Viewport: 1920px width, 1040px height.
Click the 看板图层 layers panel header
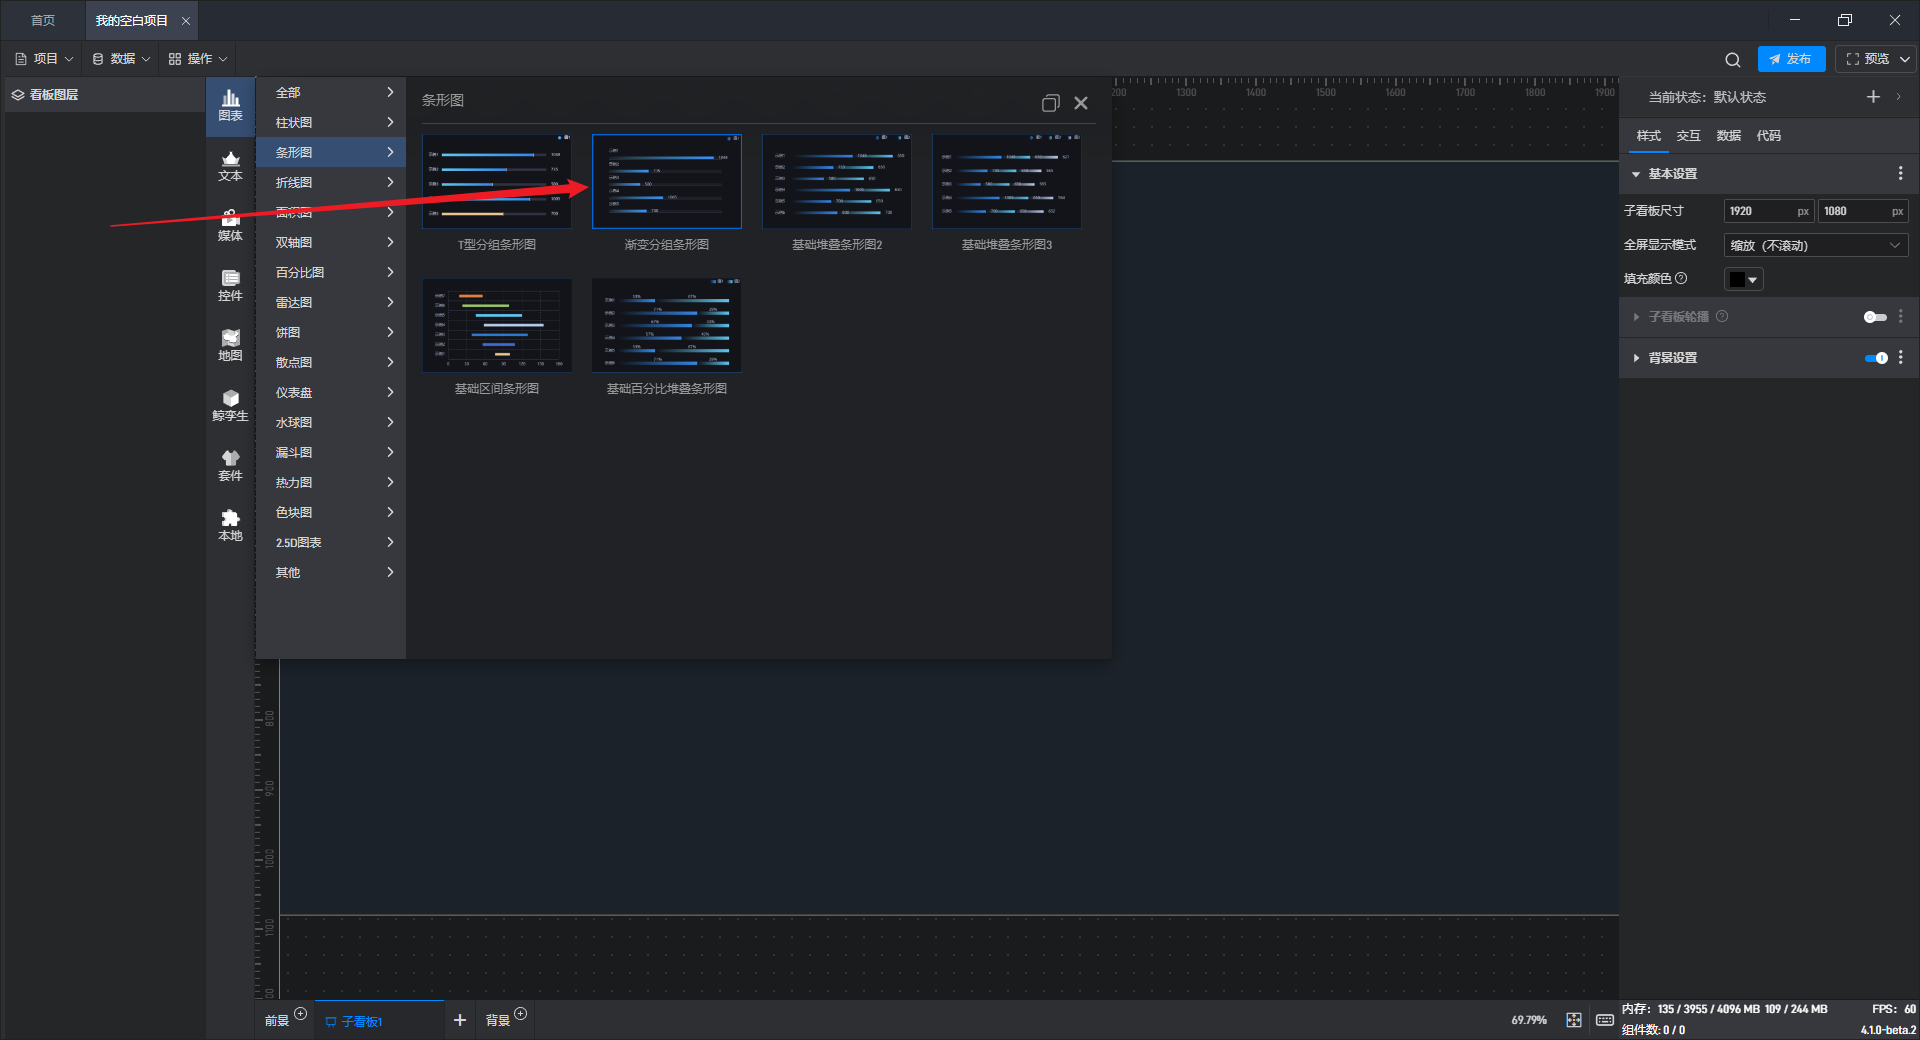(105, 95)
